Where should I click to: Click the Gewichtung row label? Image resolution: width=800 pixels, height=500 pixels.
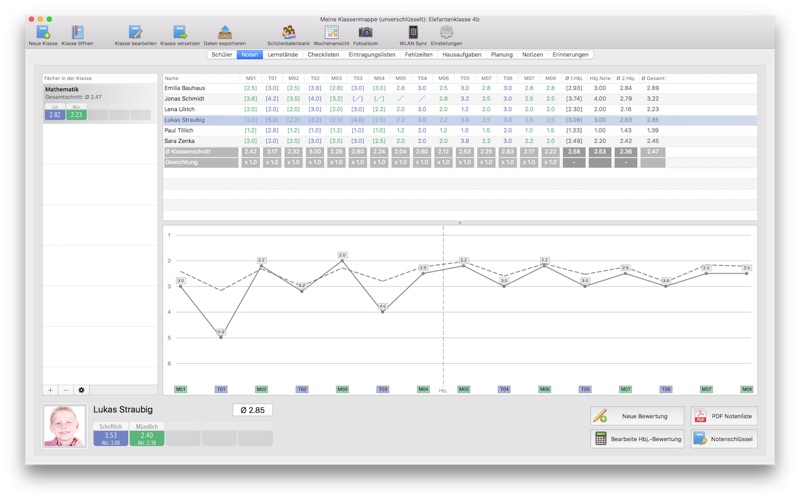tap(201, 162)
